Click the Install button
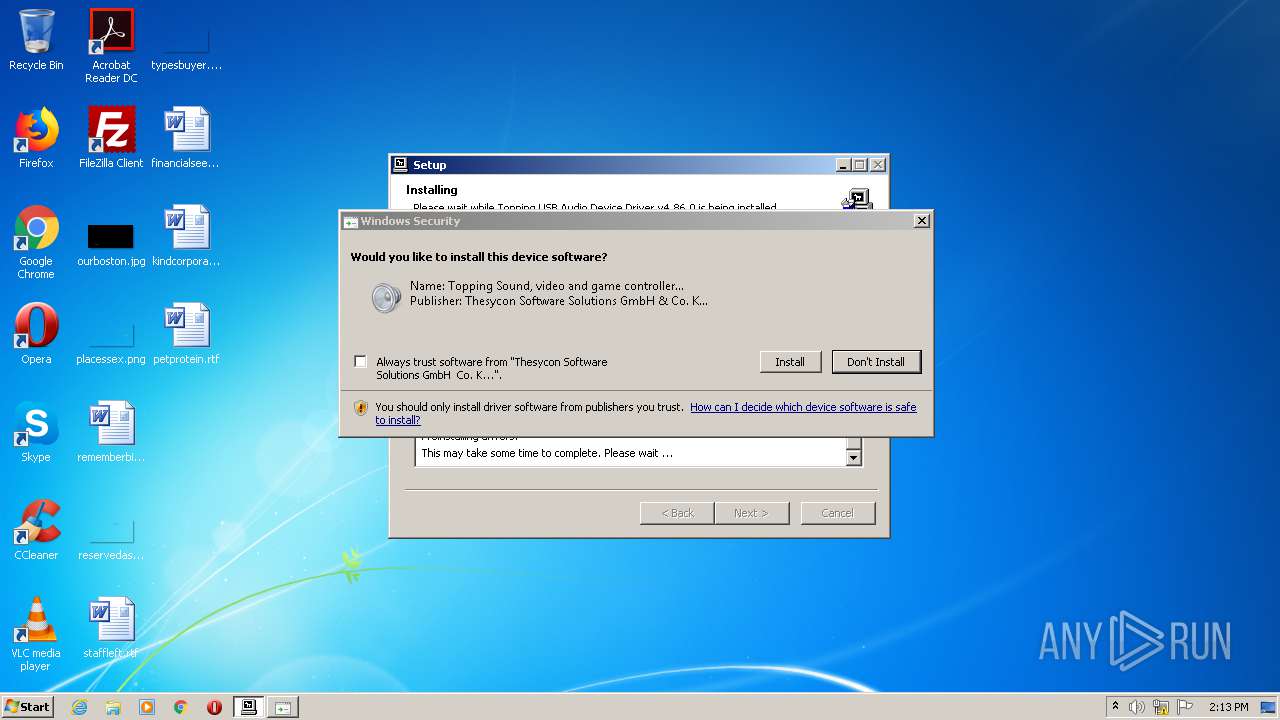 (x=790, y=362)
